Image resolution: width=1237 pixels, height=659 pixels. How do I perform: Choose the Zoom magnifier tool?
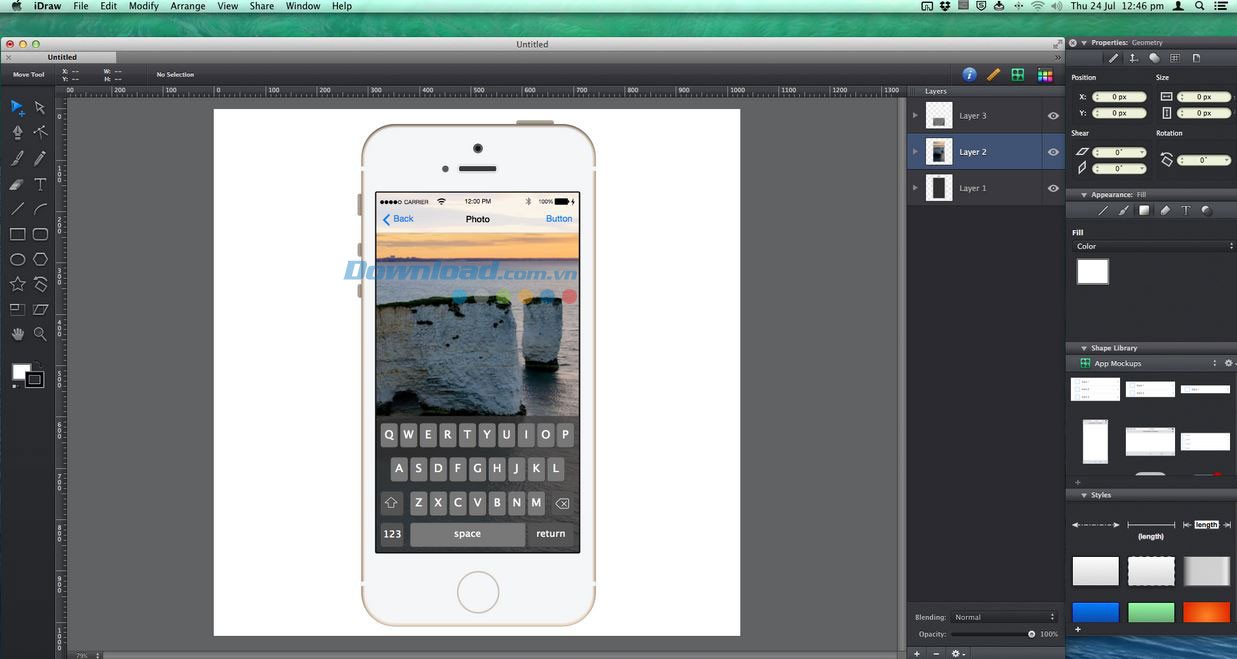[40, 334]
